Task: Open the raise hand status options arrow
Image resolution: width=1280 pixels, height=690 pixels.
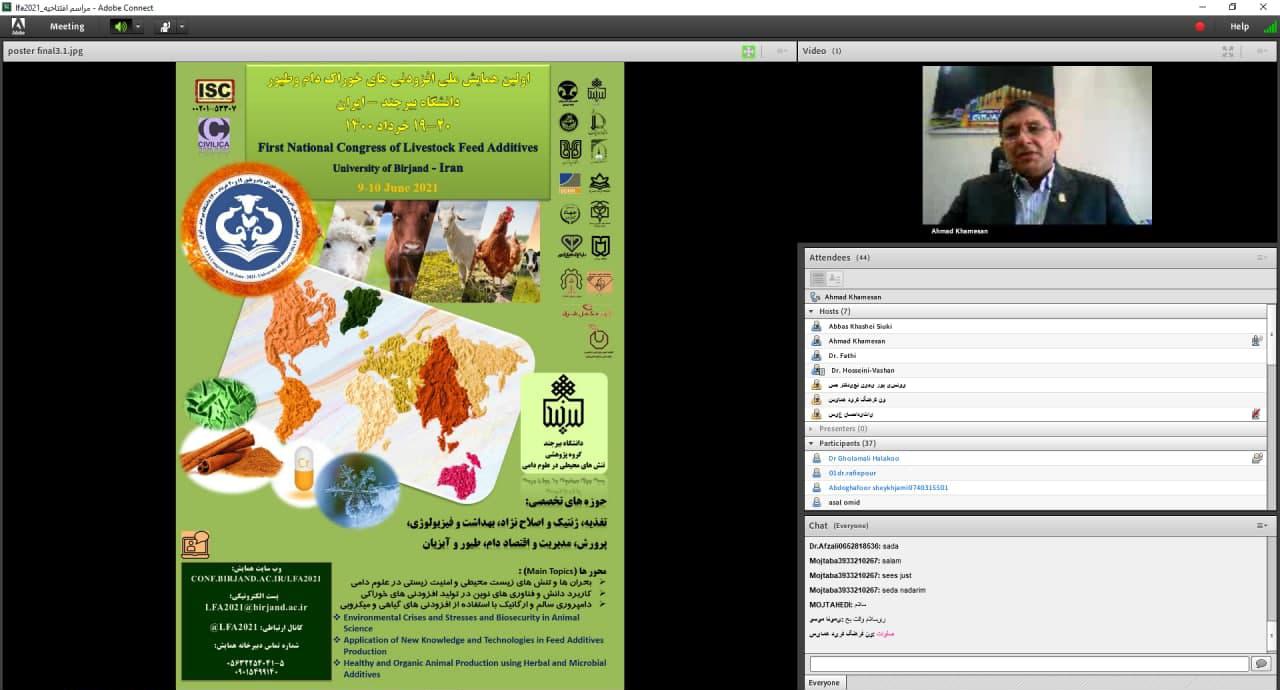Action: [x=182, y=26]
